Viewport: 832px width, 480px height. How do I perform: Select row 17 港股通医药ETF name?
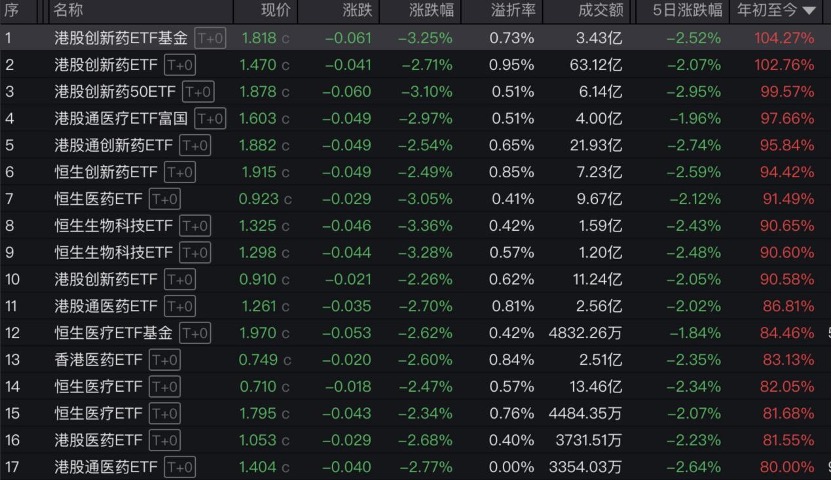point(106,466)
